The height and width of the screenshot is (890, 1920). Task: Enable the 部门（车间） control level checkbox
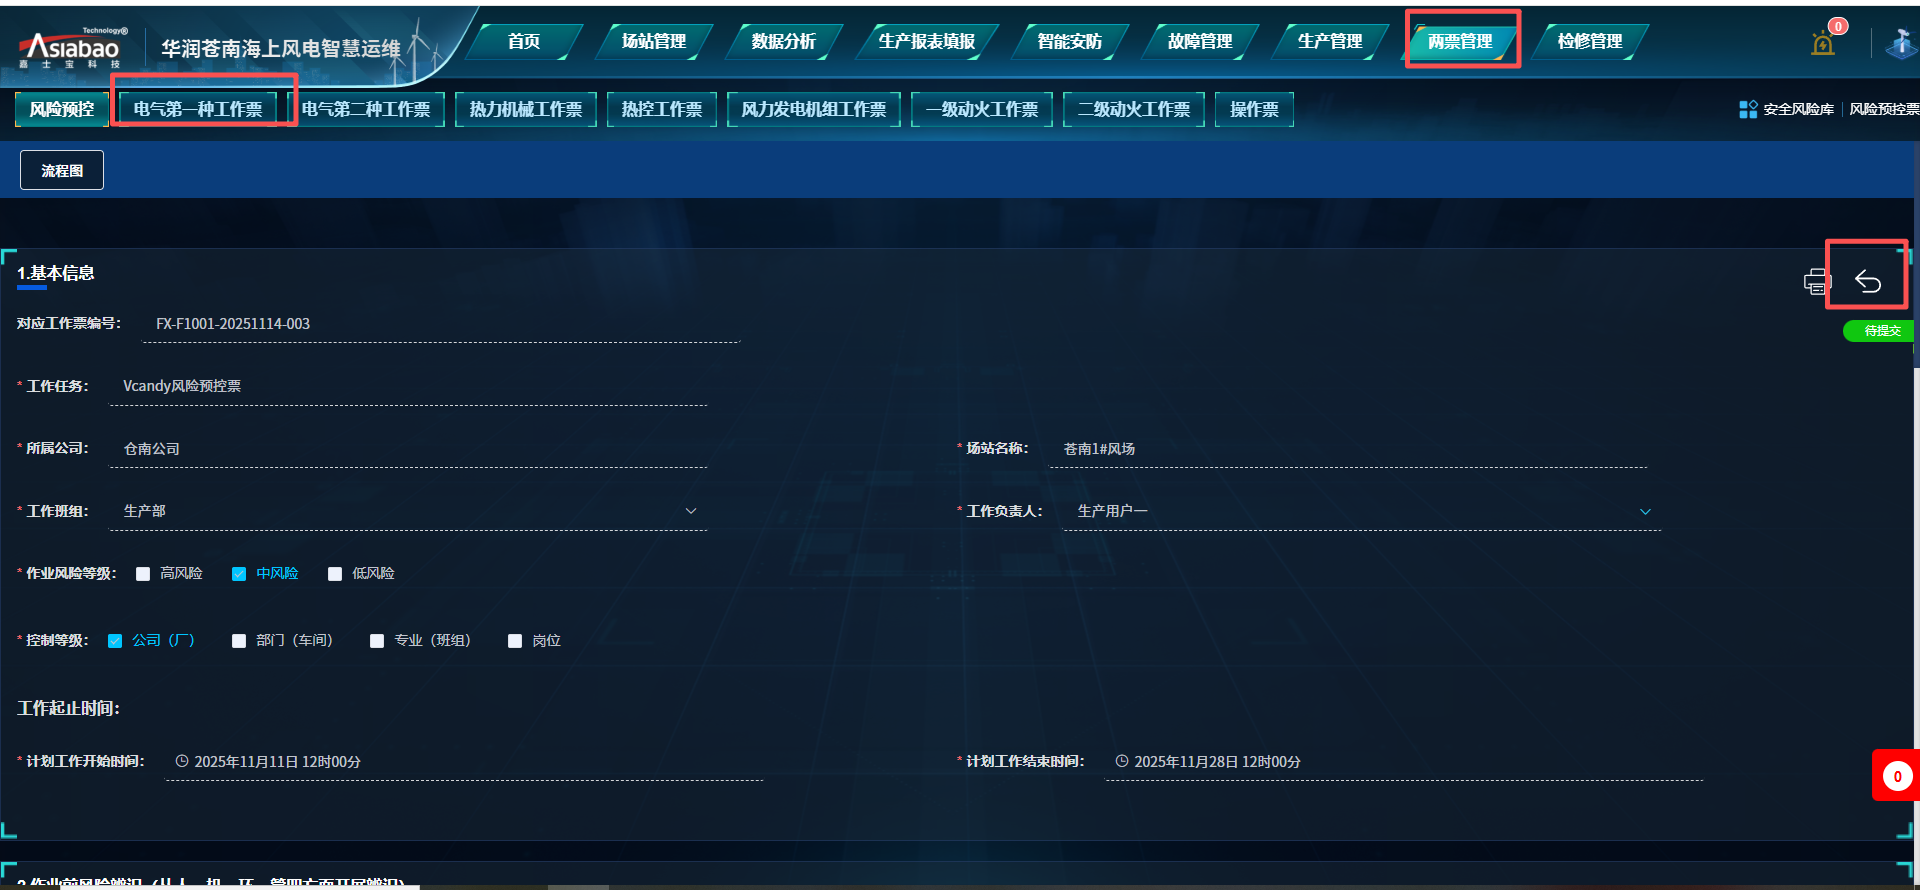point(239,641)
